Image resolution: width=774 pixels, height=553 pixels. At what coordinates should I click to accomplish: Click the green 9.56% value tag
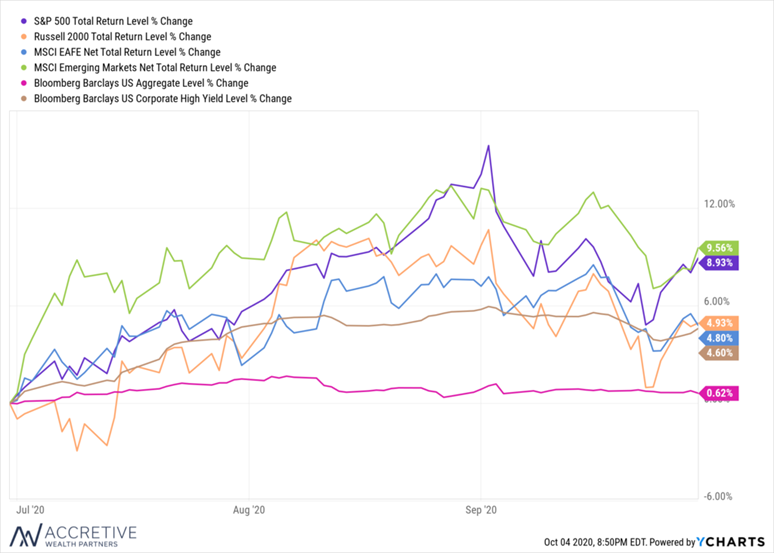pyautogui.click(x=722, y=248)
